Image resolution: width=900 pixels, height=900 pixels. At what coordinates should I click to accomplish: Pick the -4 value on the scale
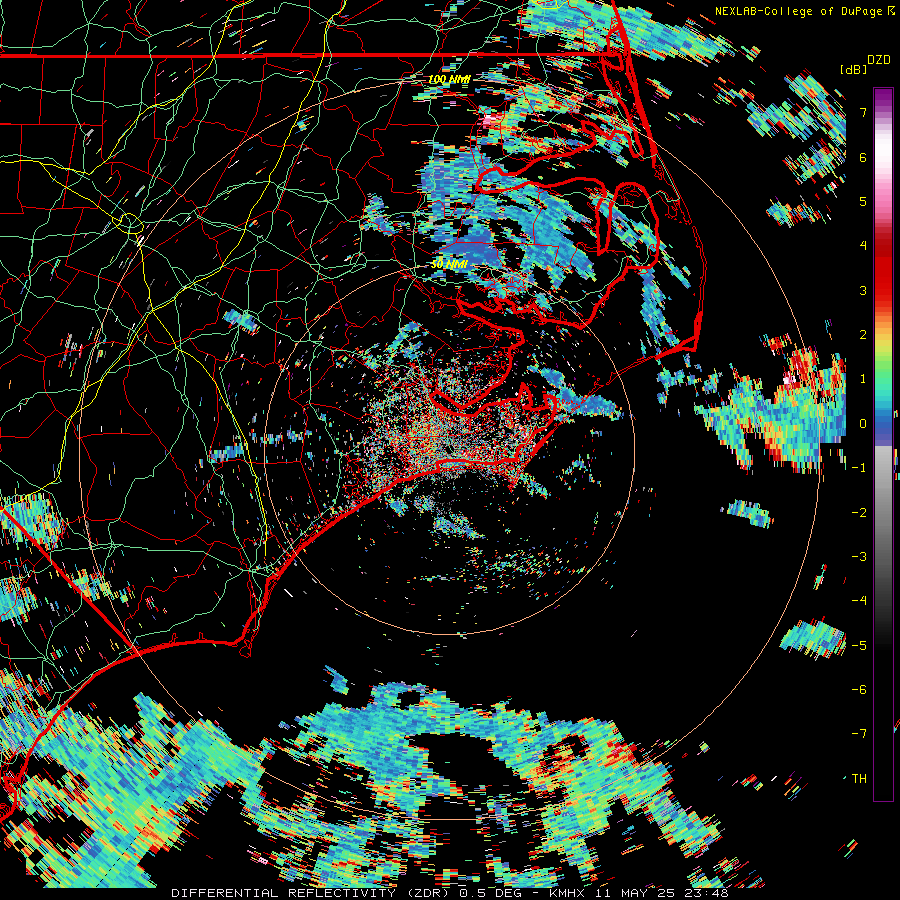[859, 601]
